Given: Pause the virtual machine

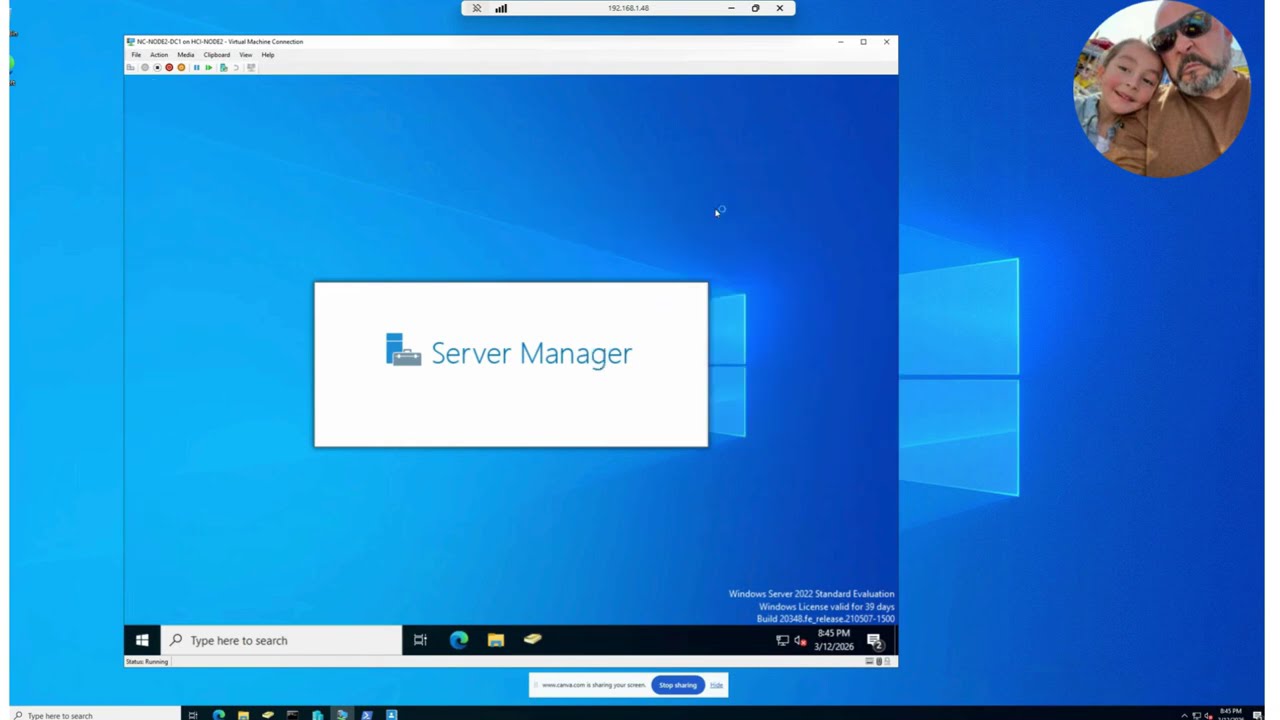Looking at the screenshot, I should click(x=196, y=67).
